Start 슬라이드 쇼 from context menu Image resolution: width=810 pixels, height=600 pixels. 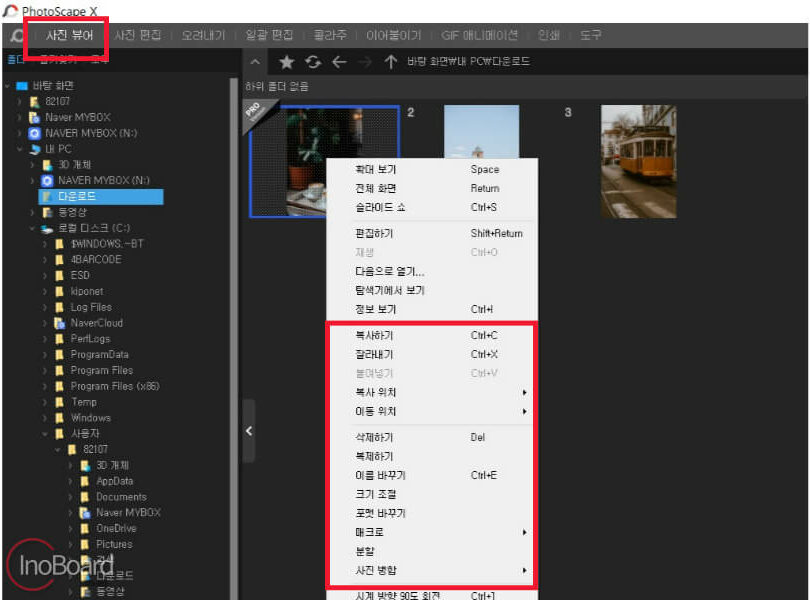tap(432, 208)
